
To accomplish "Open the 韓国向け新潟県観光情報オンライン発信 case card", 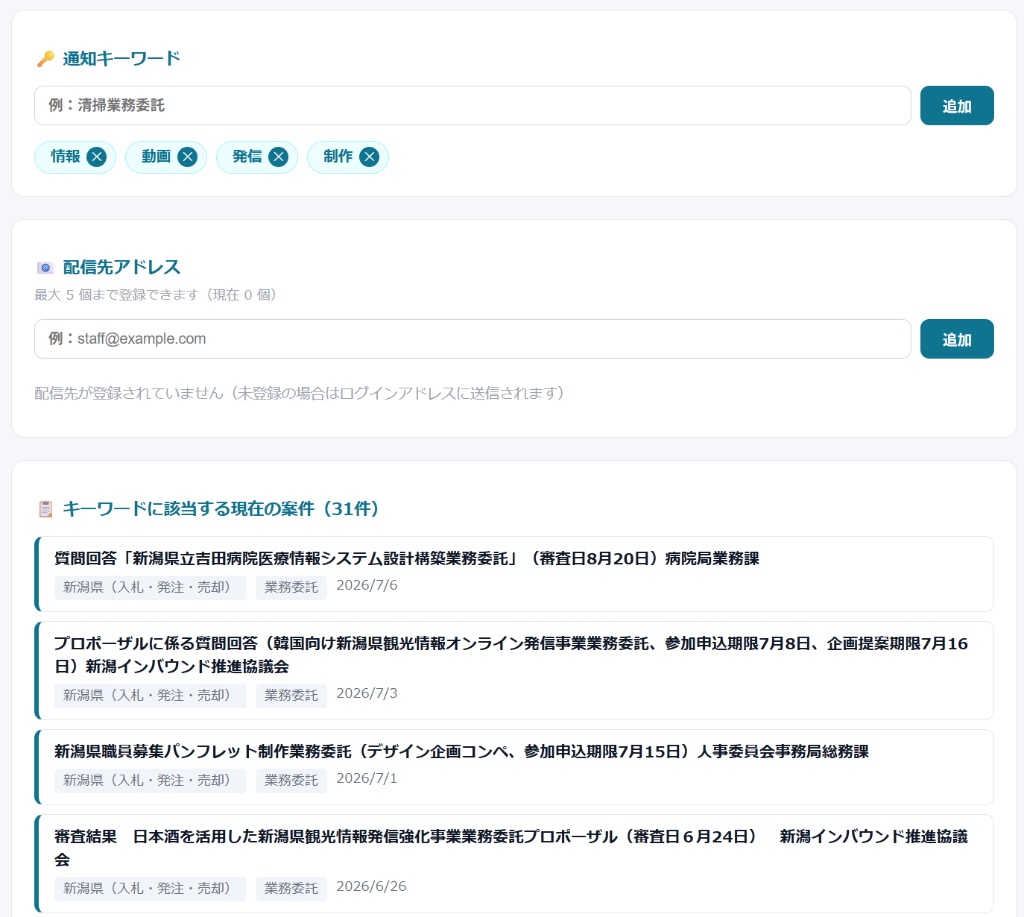I will click(x=514, y=671).
